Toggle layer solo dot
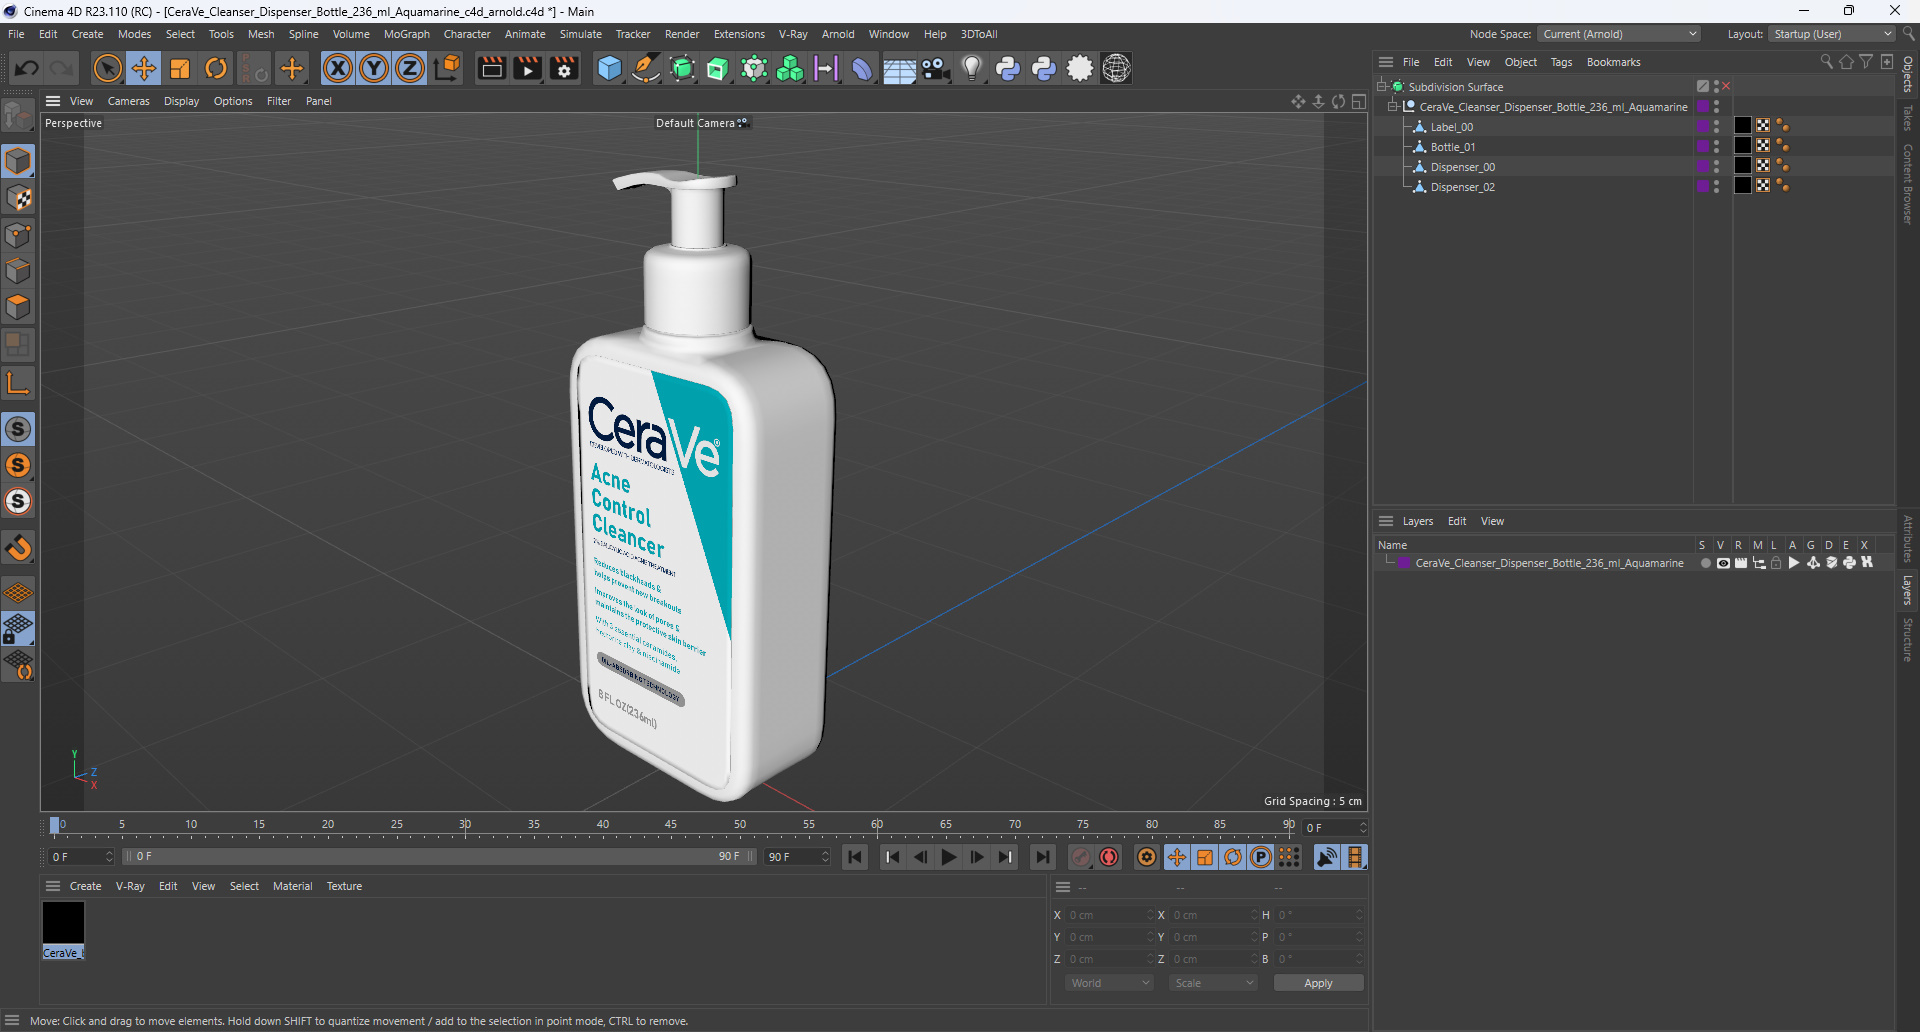Viewport: 1920px width, 1032px height. (1705, 563)
